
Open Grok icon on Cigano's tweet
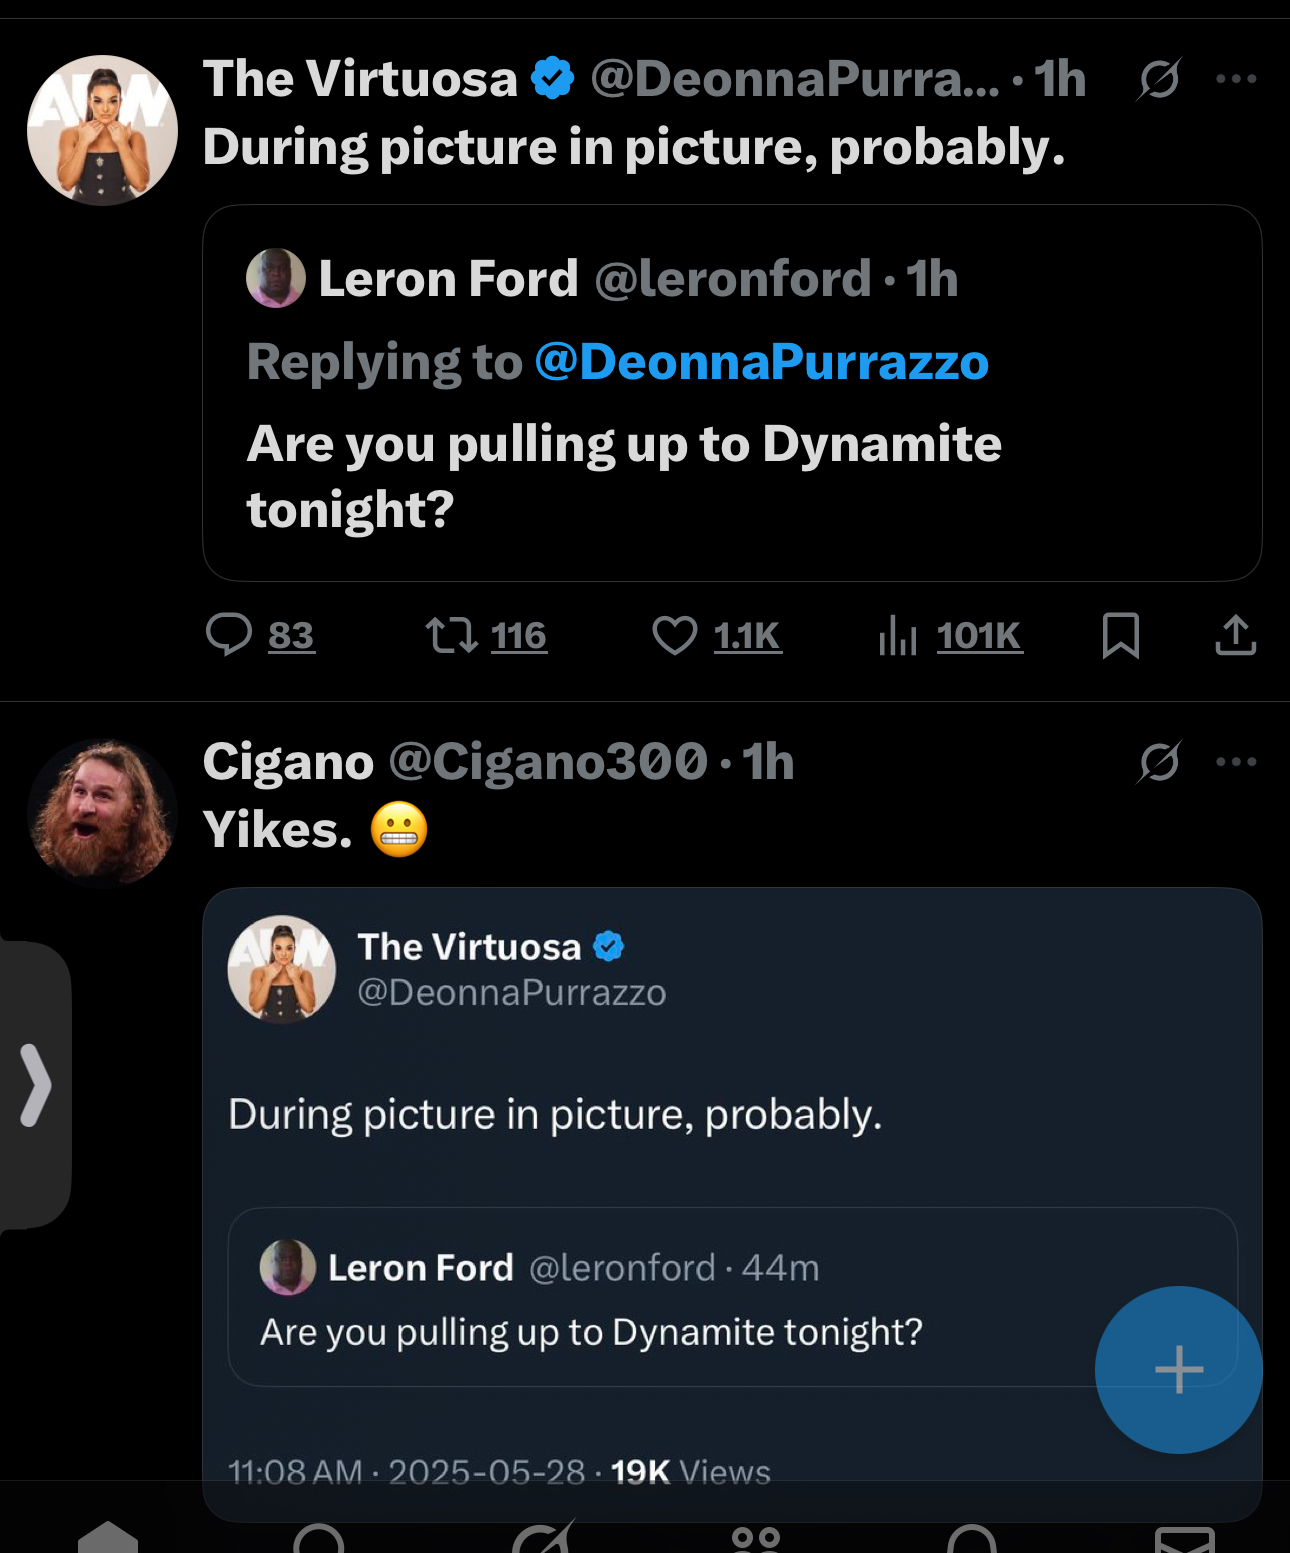[1159, 762]
